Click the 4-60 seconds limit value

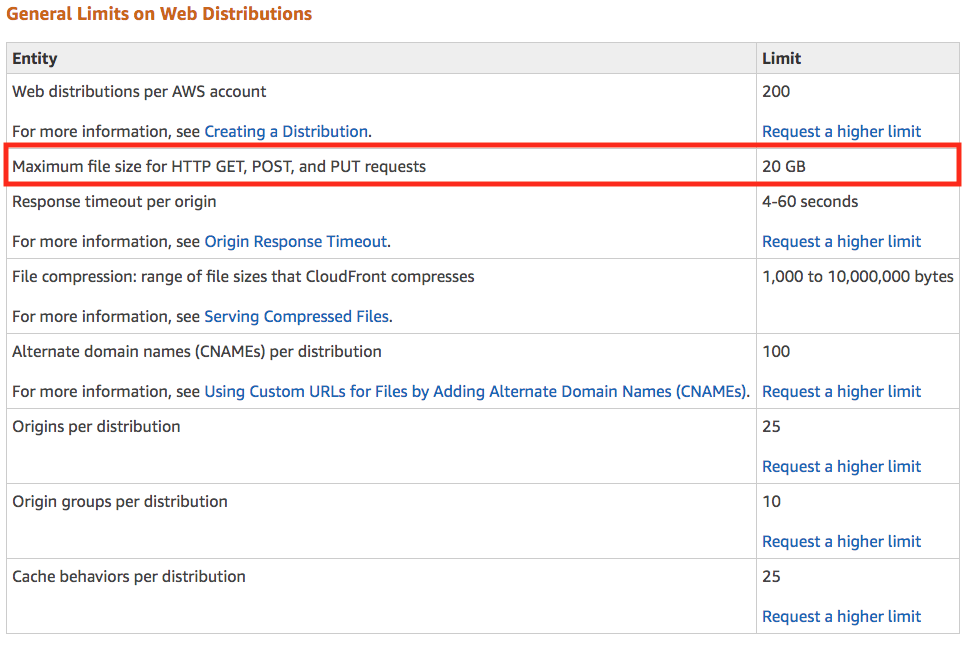(x=810, y=201)
